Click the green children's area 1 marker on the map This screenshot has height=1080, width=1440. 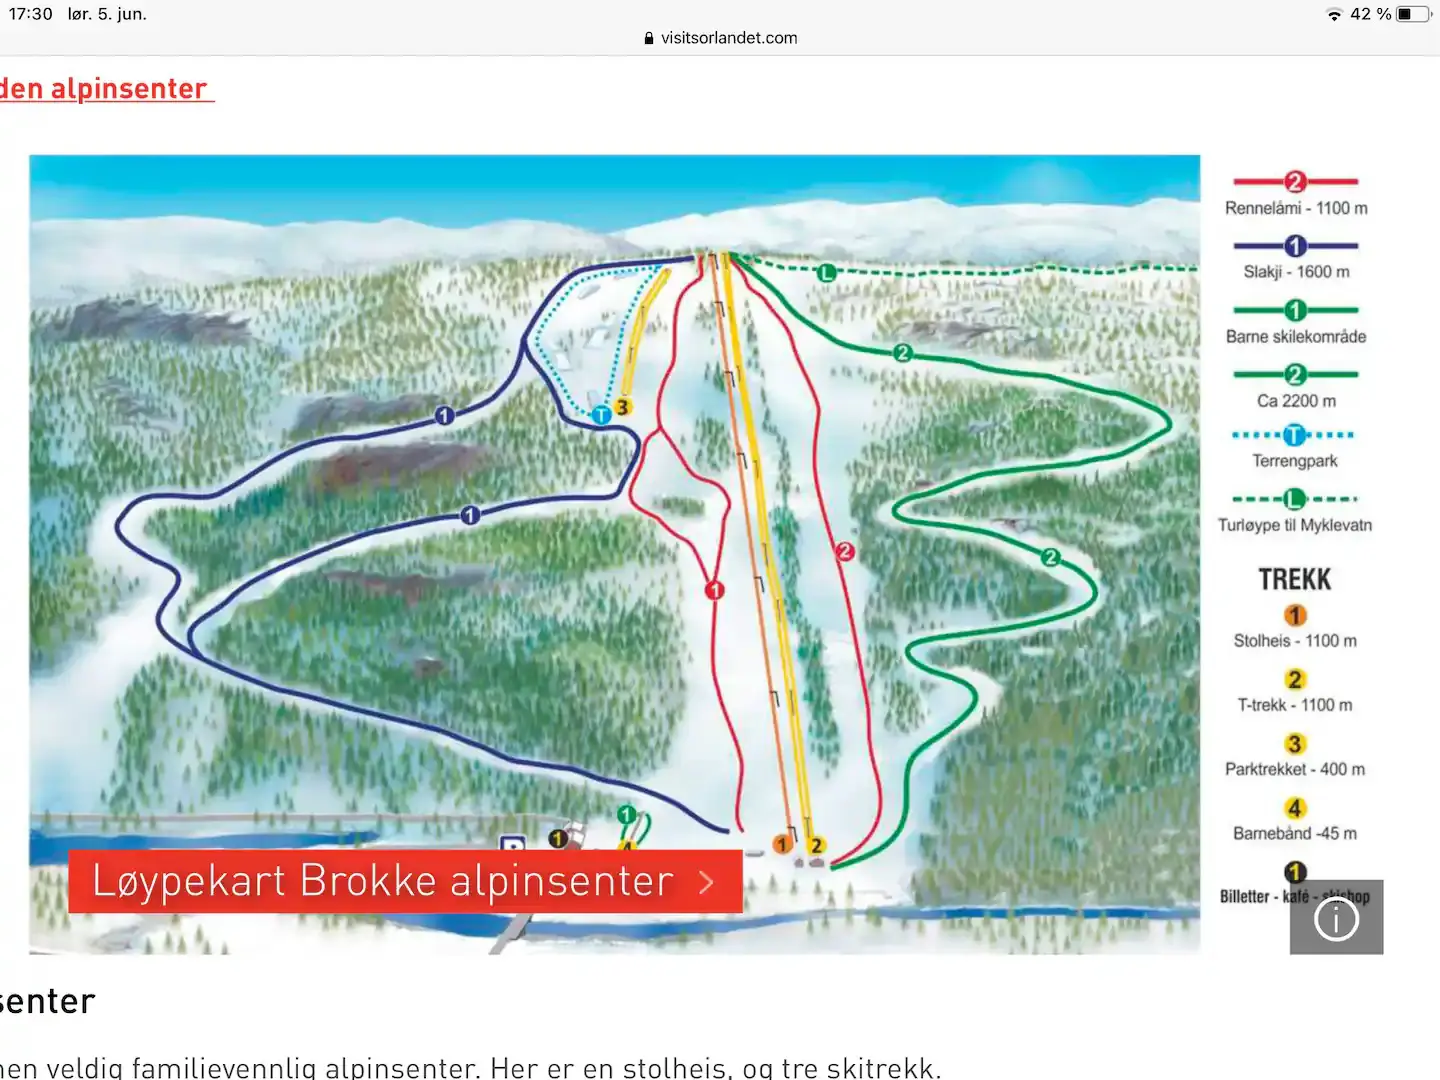click(x=627, y=815)
